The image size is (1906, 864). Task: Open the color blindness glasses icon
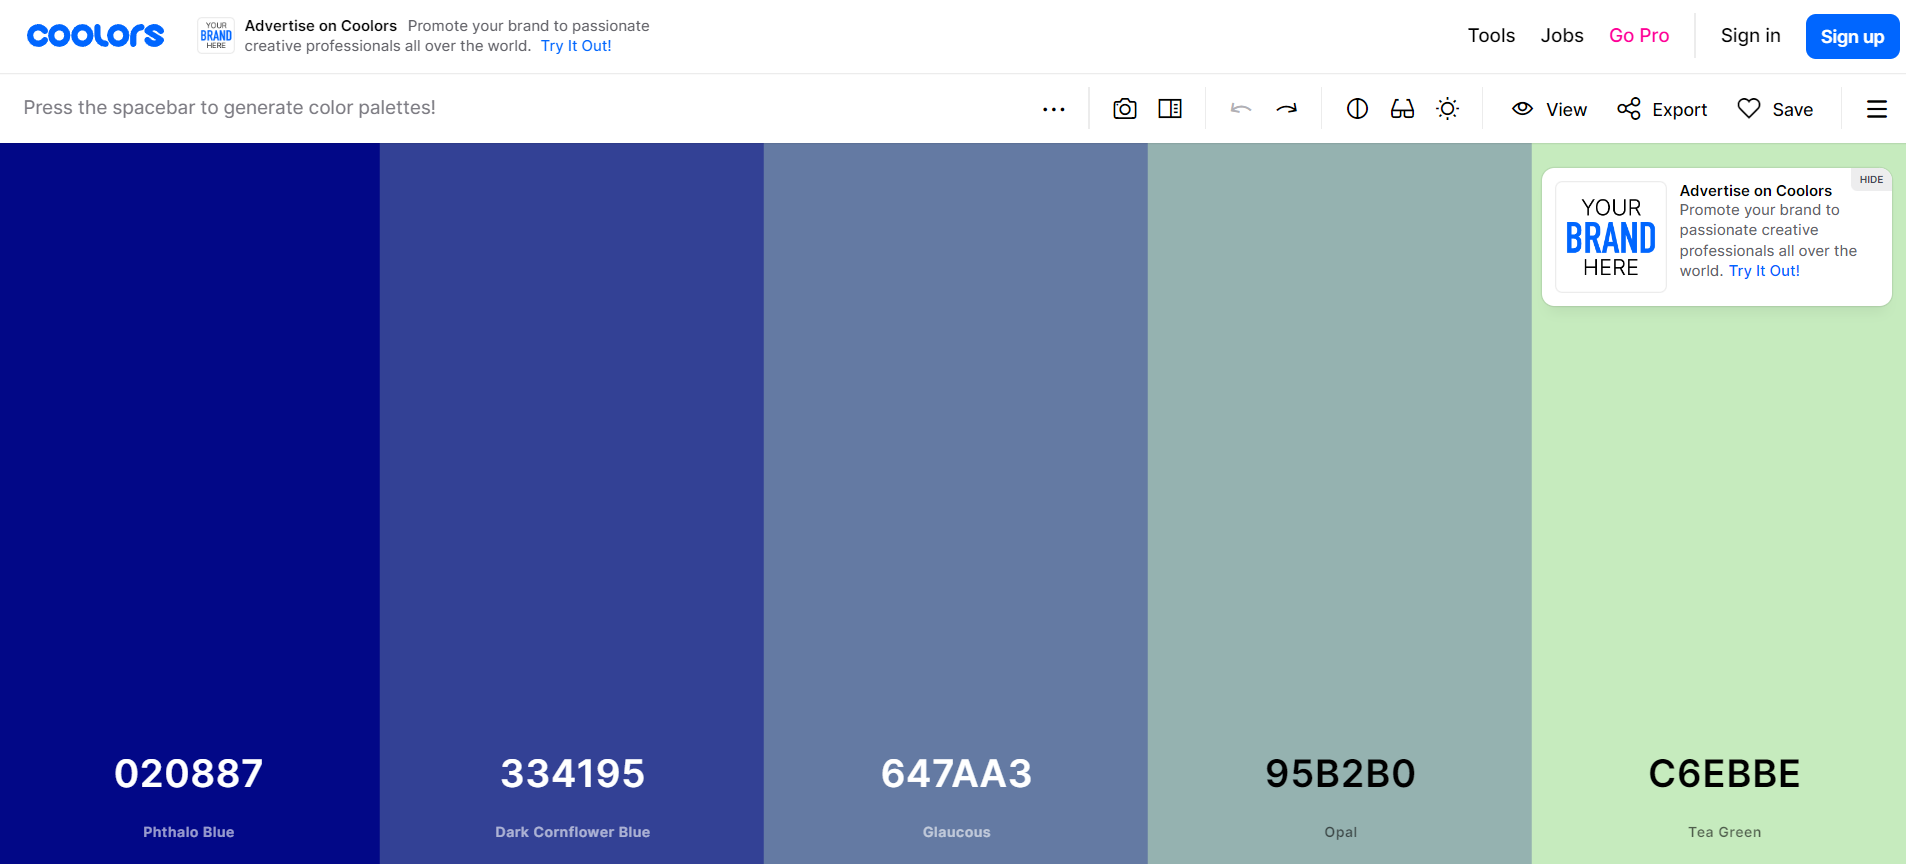click(x=1402, y=109)
